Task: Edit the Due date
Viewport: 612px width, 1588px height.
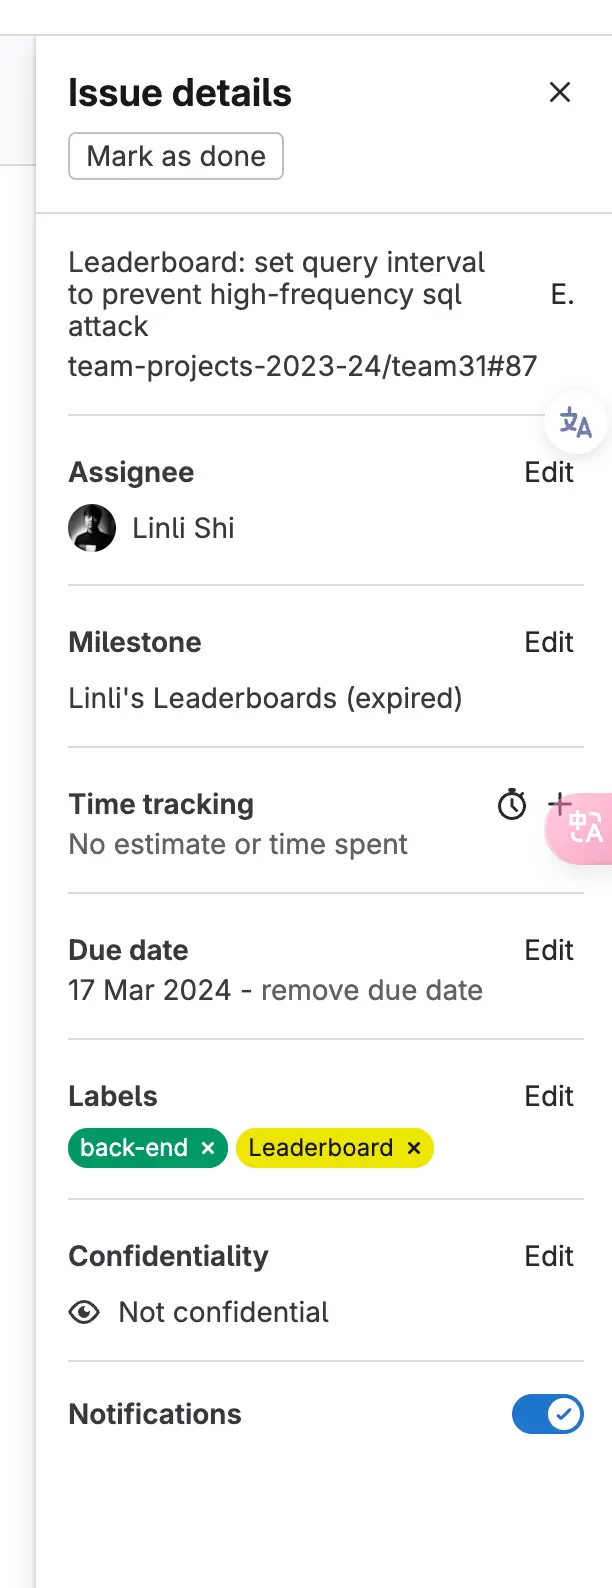Action: point(549,950)
